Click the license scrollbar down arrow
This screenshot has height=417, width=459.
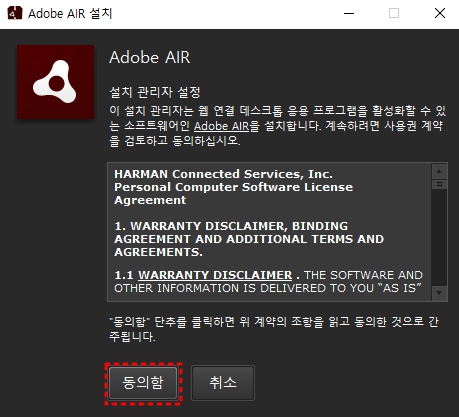pyautogui.click(x=439, y=293)
